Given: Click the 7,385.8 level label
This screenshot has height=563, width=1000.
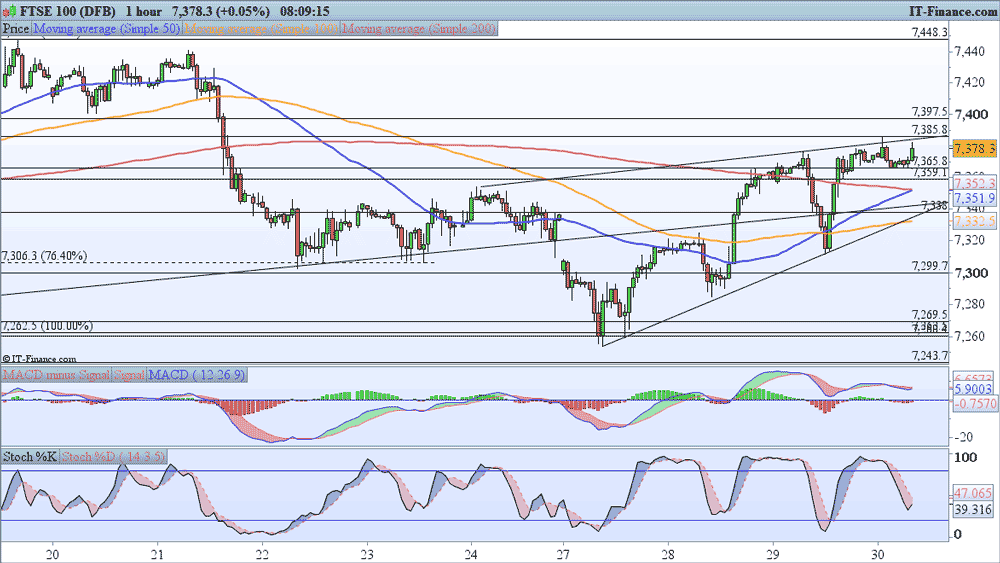Looking at the screenshot, I should pyautogui.click(x=929, y=129).
